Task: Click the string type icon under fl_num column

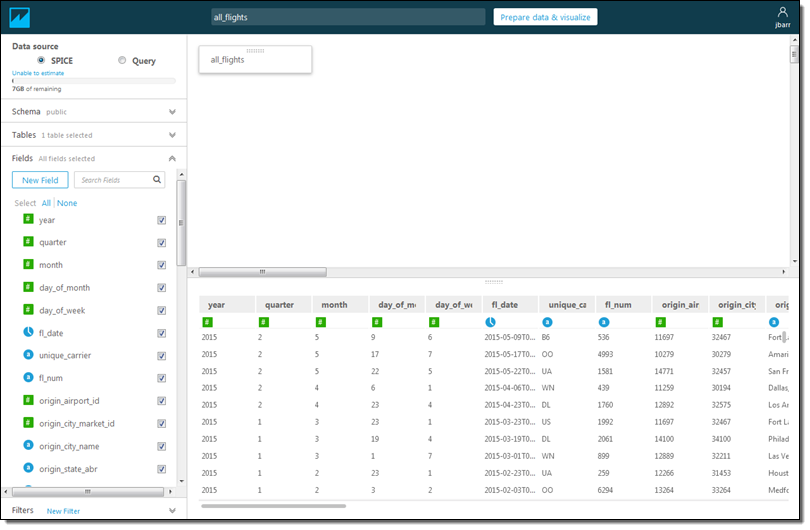Action: click(x=603, y=322)
